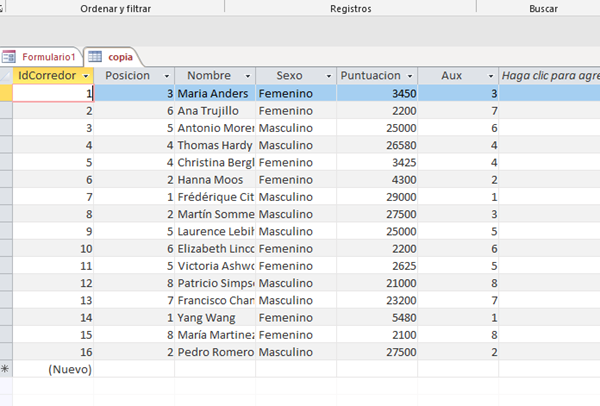This screenshot has height=406, width=600.
Task: Open the IdCorredor column filter dropdown arrow
Action: point(87,76)
